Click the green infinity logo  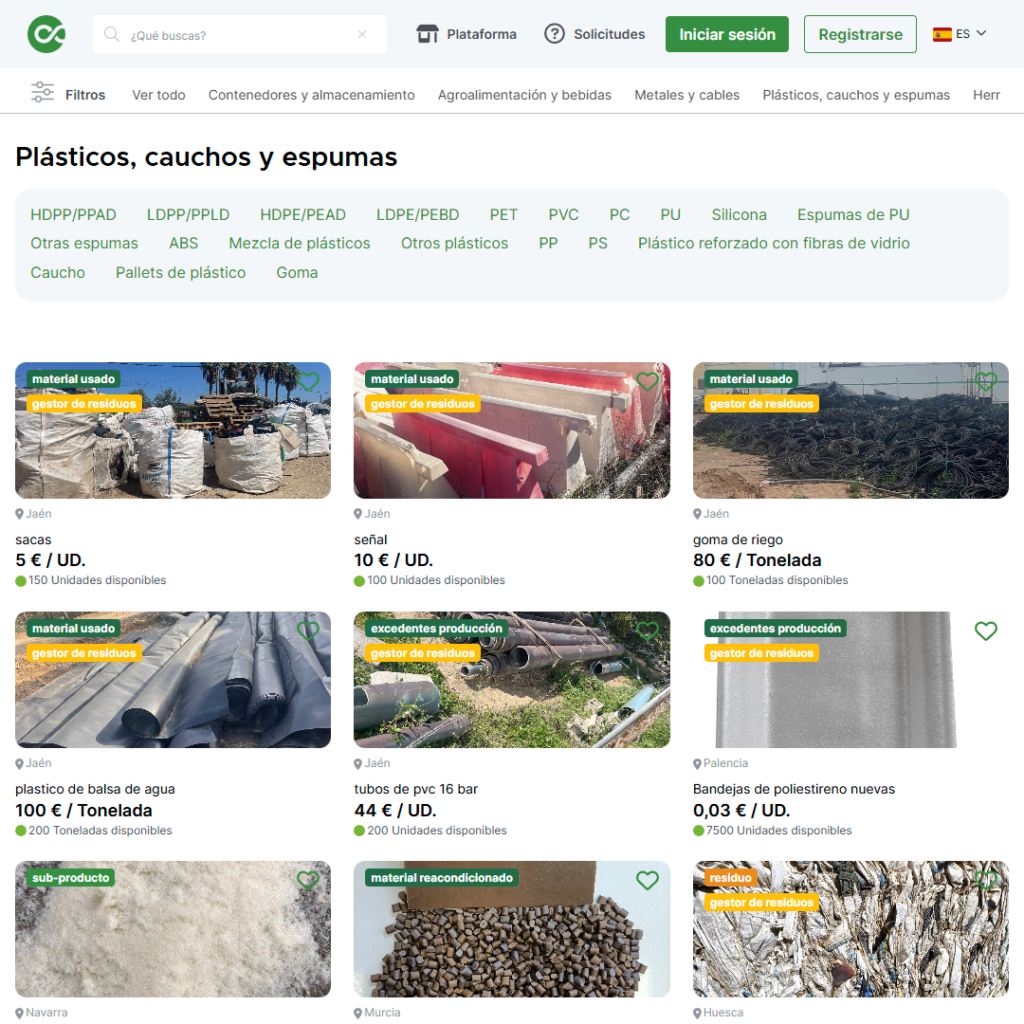pos(46,34)
